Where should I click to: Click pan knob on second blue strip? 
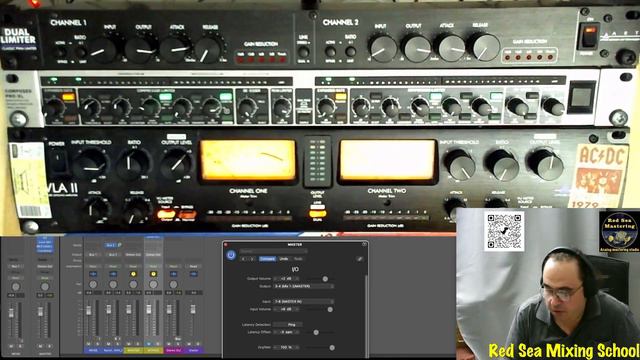click(113, 284)
